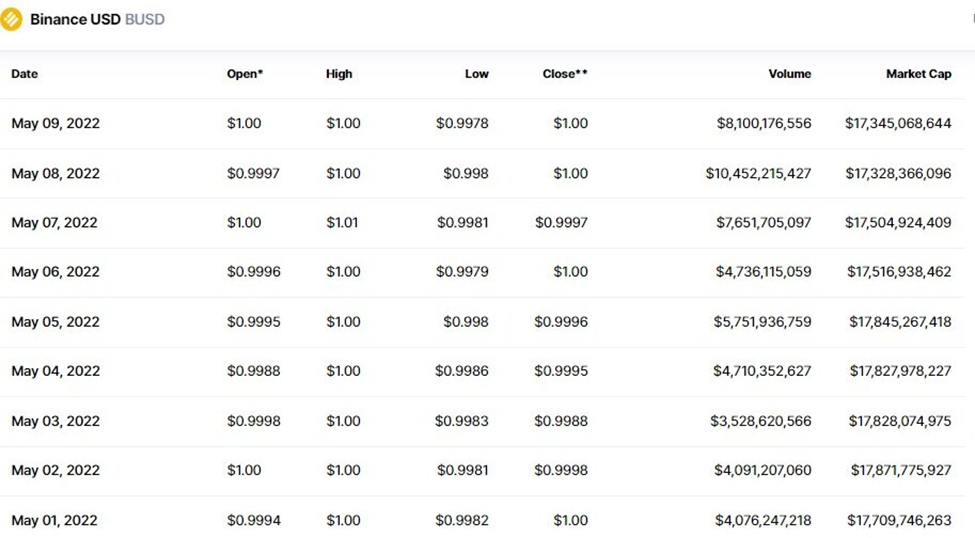975x538 pixels.
Task: Click the May 09, 2022 market cap value
Action: pyautogui.click(x=898, y=124)
